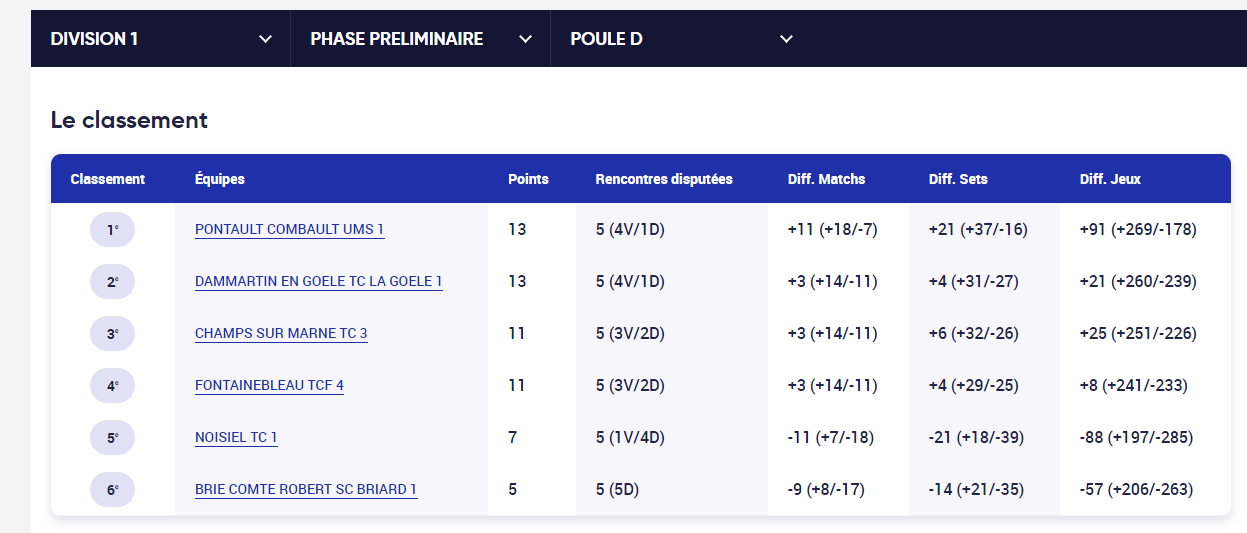Click the 3e ranking badge
The height and width of the screenshot is (533, 1247).
112,334
